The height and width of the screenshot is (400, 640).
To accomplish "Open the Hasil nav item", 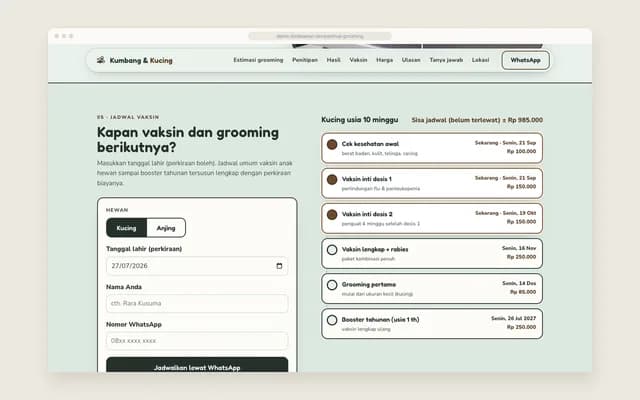I will coord(333,60).
